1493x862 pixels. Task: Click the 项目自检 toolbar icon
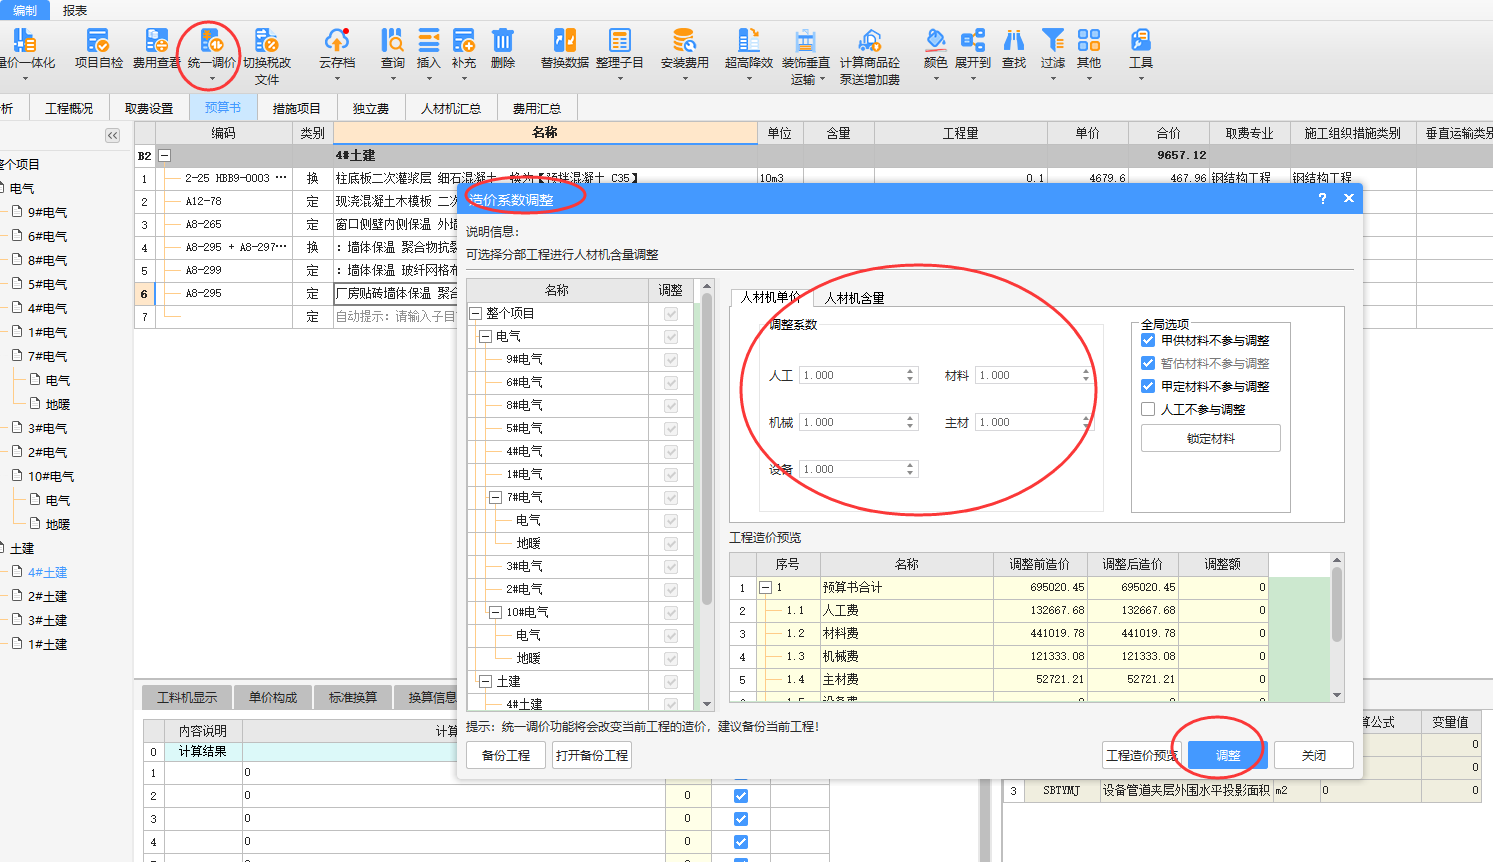pyautogui.click(x=98, y=40)
